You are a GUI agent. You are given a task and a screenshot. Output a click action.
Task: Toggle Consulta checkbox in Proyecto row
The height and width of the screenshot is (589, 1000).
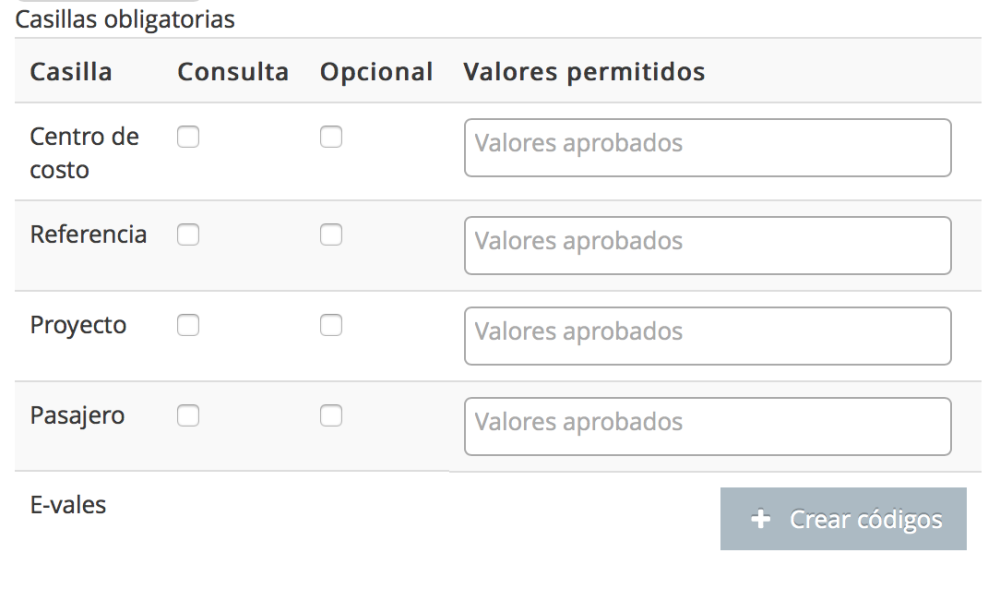point(189,325)
